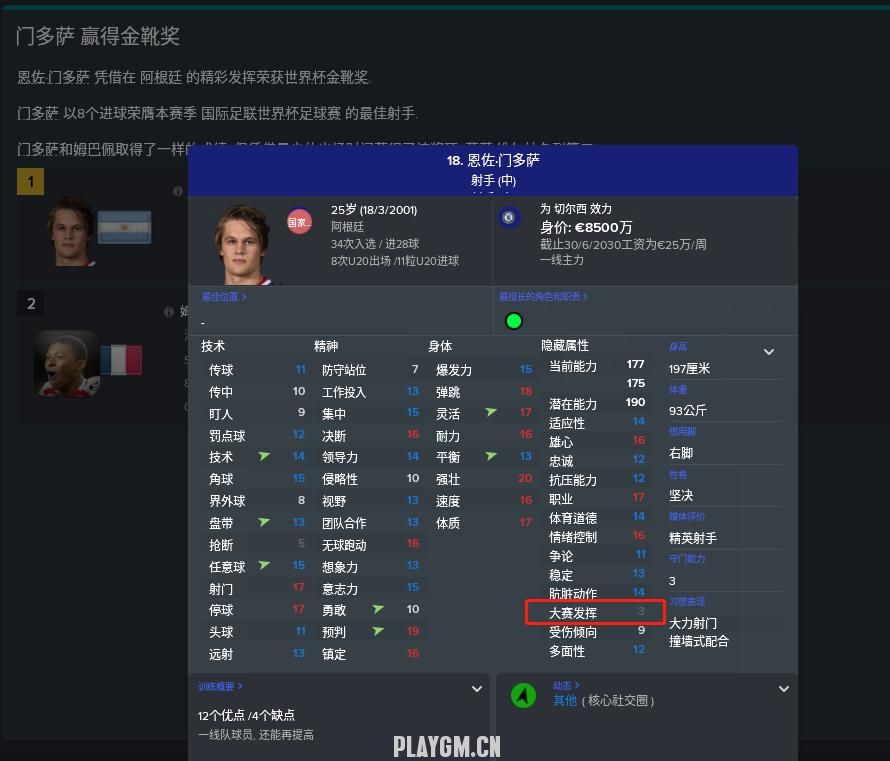890x761 pixels.
Task: Expand the training summary chevron
Action: (x=477, y=689)
